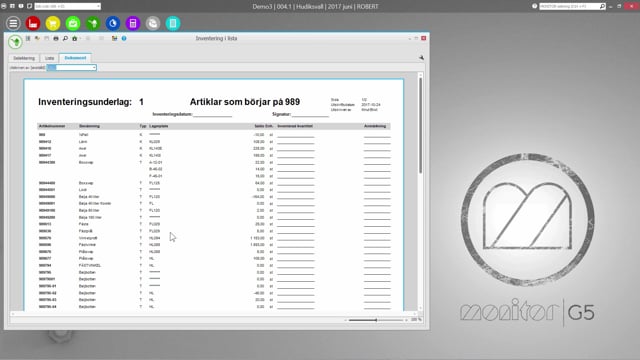This screenshot has width=640, height=360.
Task: Adjust the zoom slider at window bottom
Action: click(x=376, y=320)
